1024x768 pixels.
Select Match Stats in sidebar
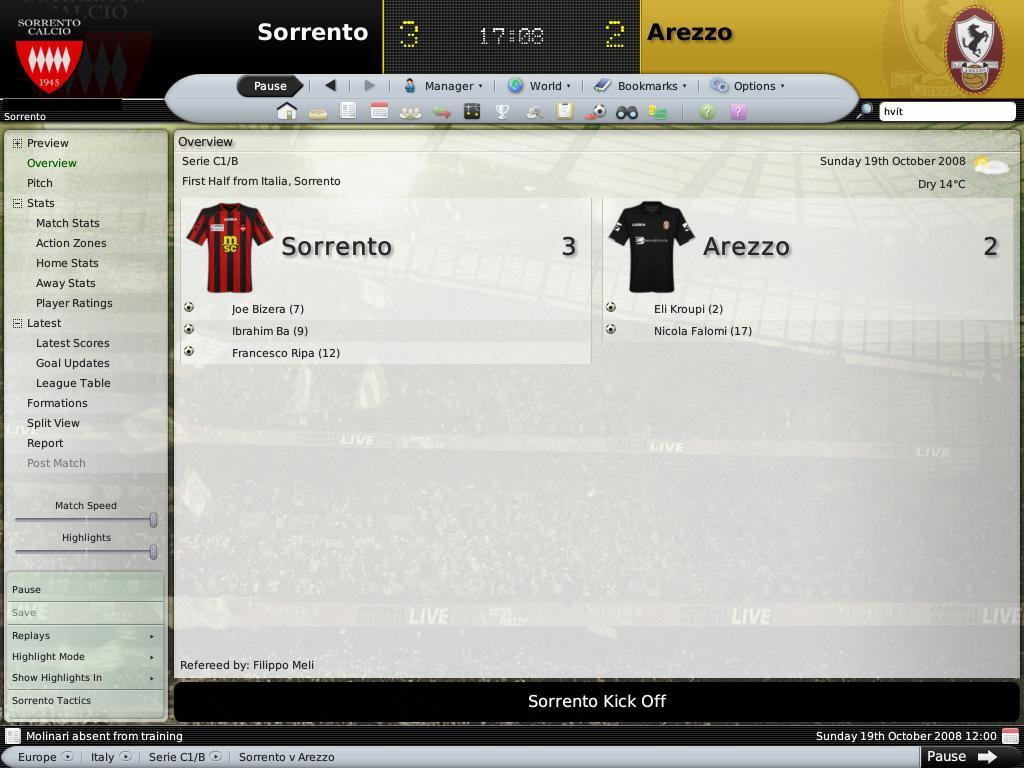click(x=67, y=223)
